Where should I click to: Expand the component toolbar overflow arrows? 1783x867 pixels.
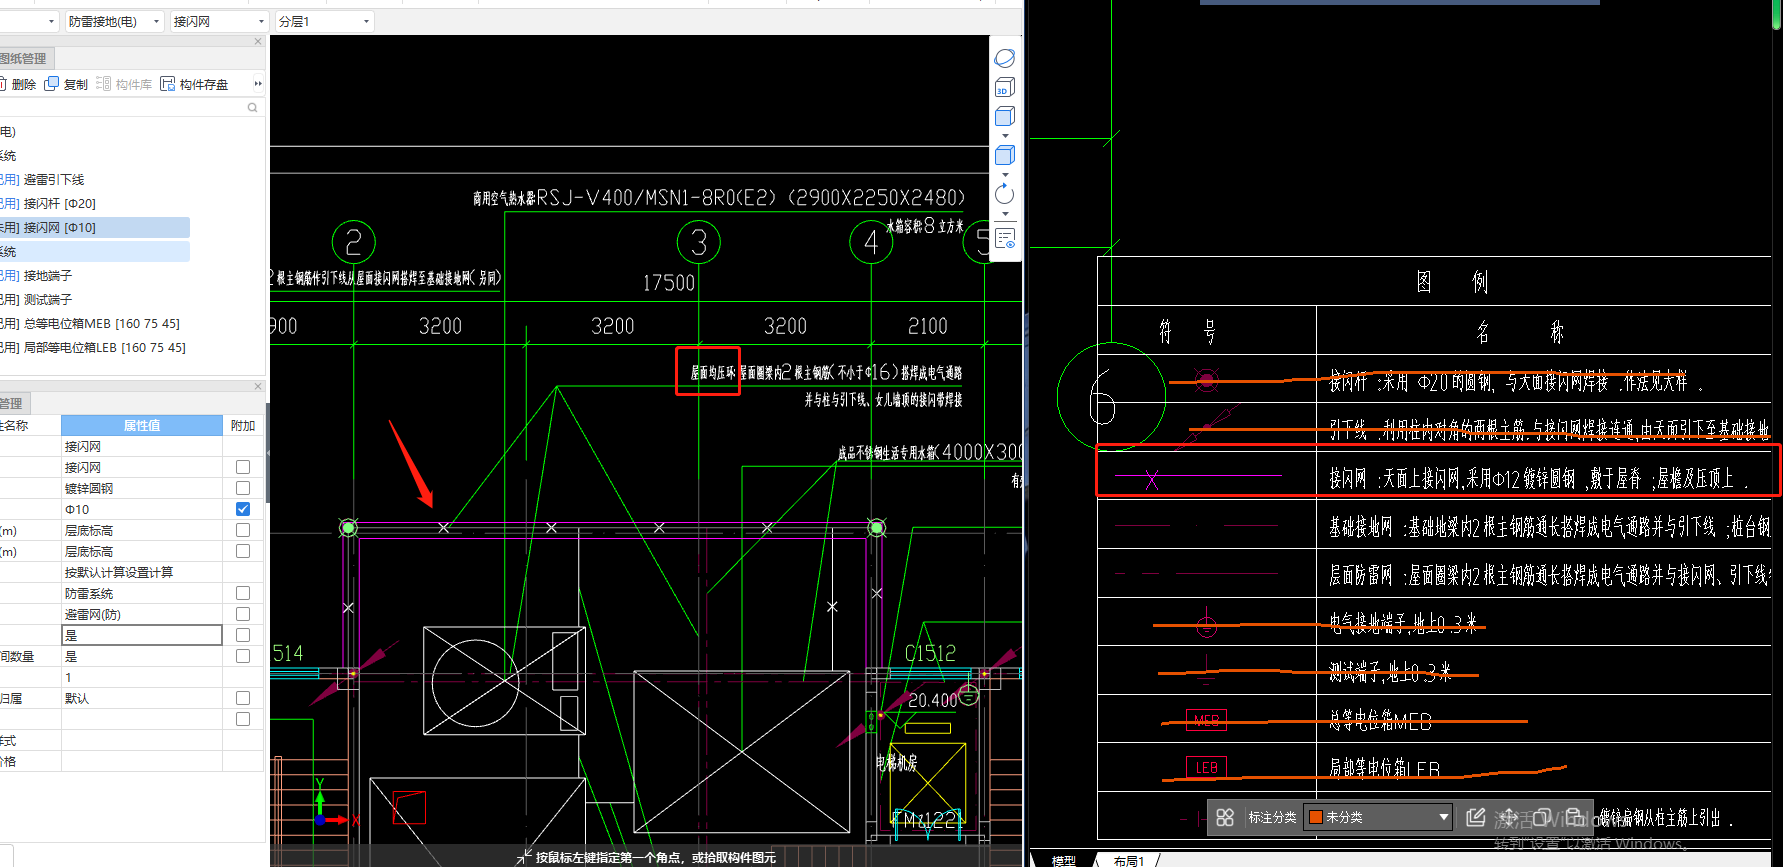coord(258,84)
